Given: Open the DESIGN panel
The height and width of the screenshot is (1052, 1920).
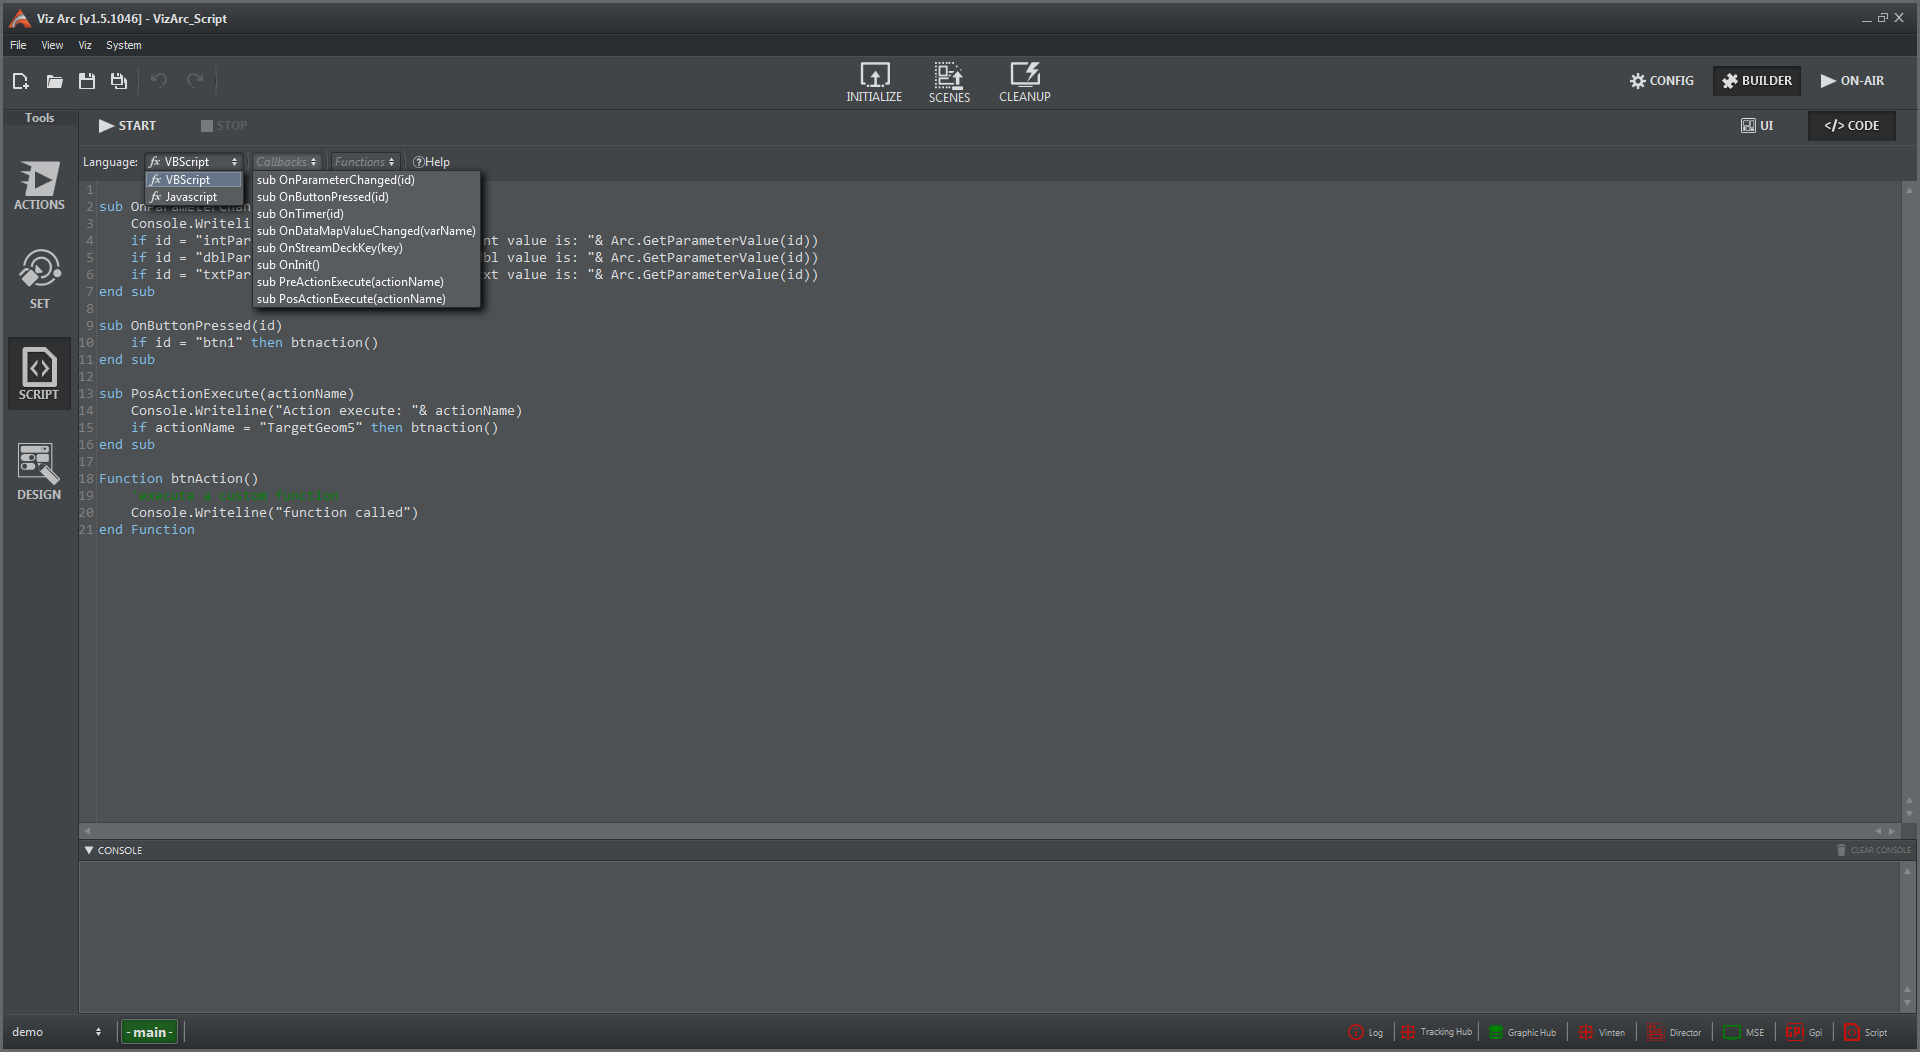Looking at the screenshot, I should coord(39,472).
